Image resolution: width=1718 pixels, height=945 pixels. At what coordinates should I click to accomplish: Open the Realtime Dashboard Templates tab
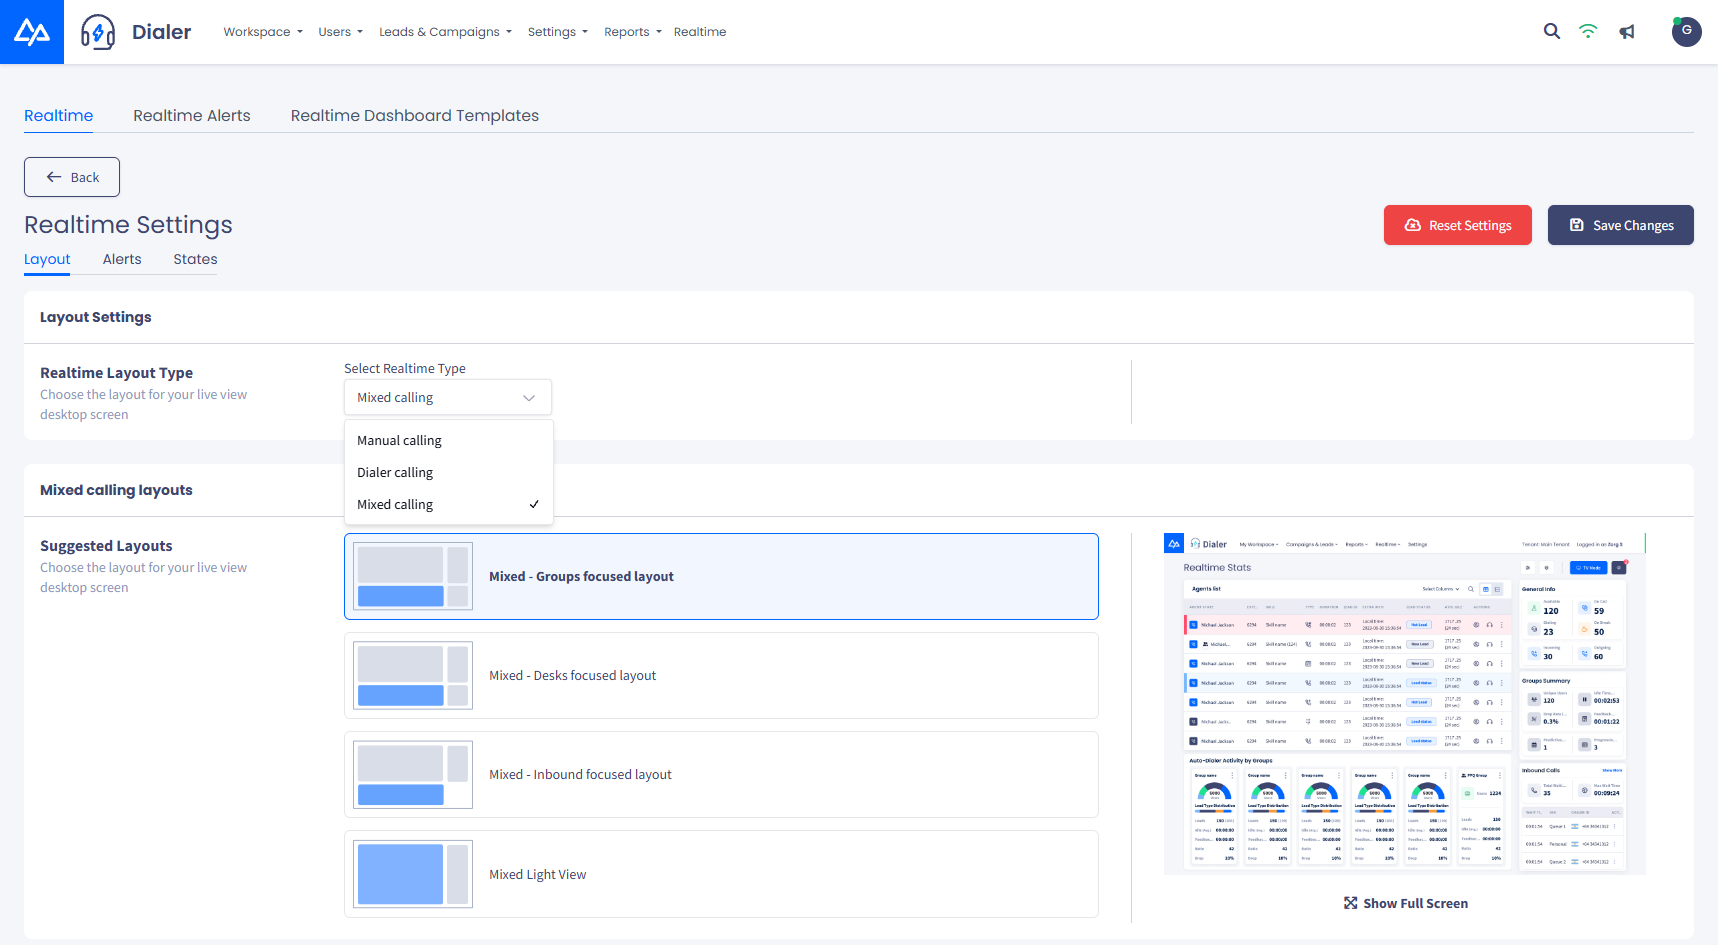click(415, 116)
